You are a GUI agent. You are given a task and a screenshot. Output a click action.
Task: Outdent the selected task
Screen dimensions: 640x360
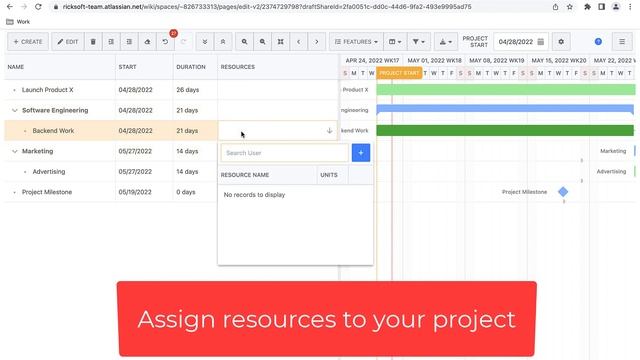(x=111, y=42)
